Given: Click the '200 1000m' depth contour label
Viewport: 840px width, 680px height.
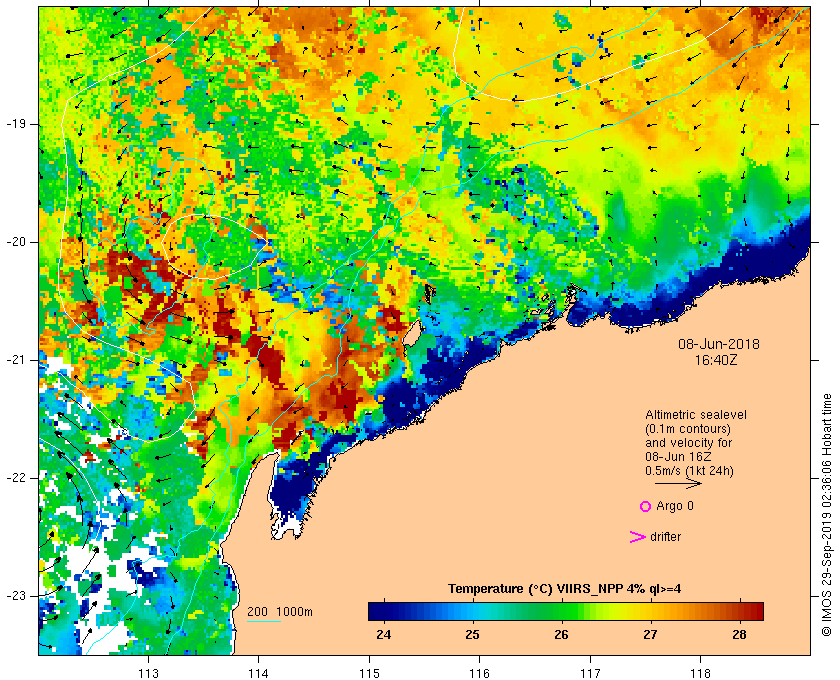Looking at the screenshot, I should point(280,612).
